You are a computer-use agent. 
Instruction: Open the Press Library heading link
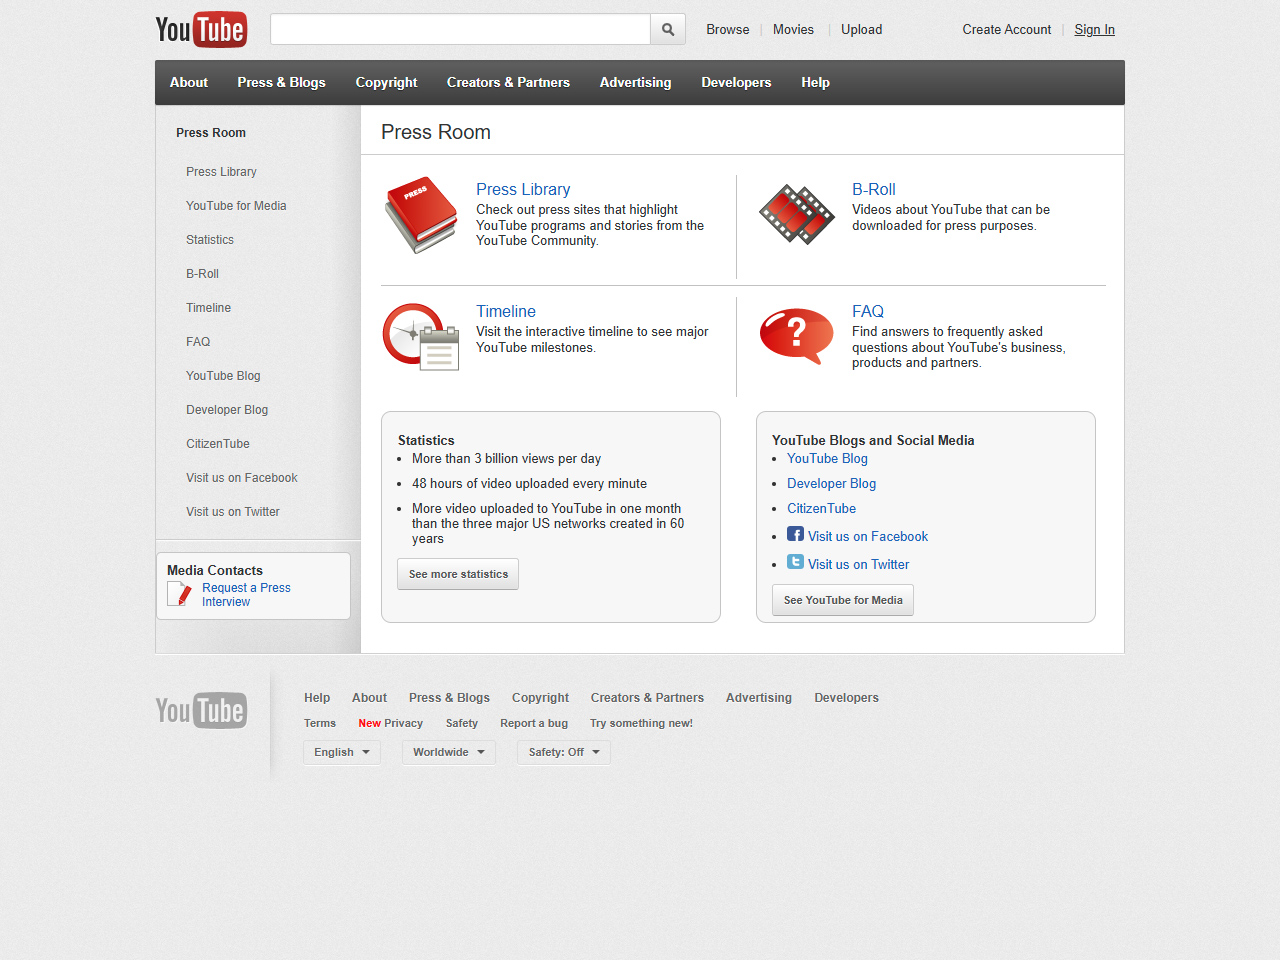(523, 189)
